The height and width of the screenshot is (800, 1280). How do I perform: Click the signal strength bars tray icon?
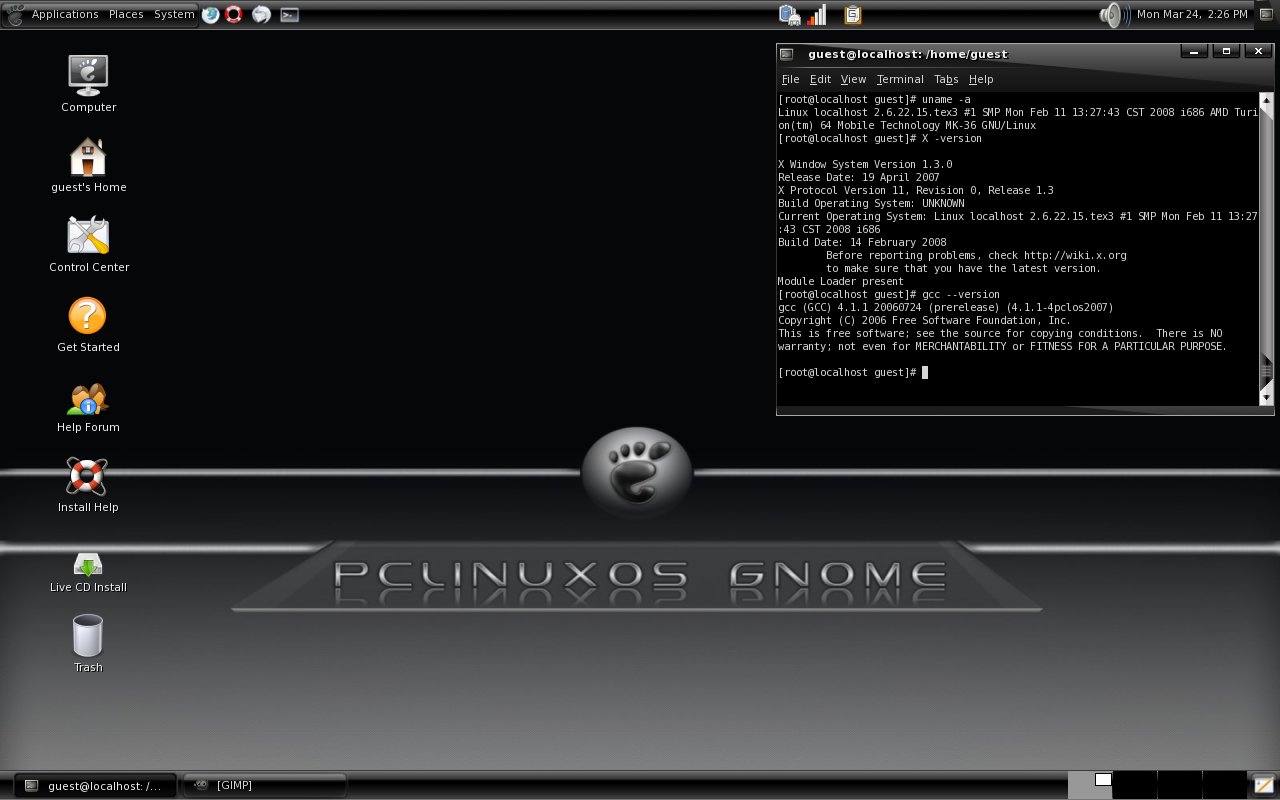817,14
